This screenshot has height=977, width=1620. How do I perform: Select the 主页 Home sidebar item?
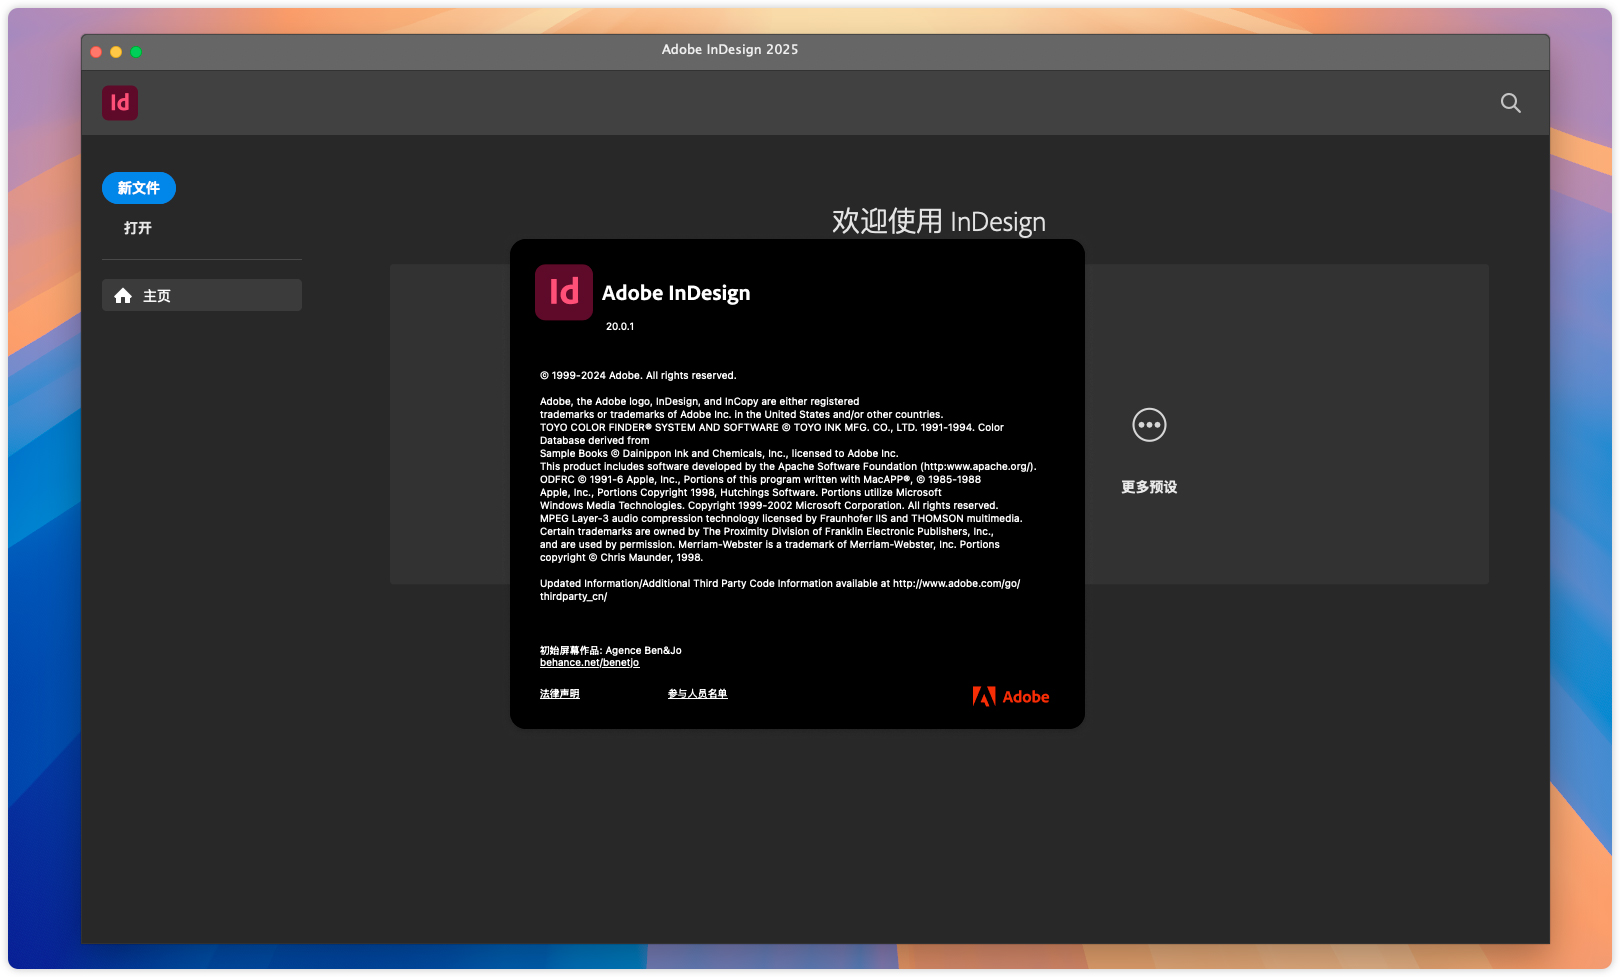[x=202, y=295]
